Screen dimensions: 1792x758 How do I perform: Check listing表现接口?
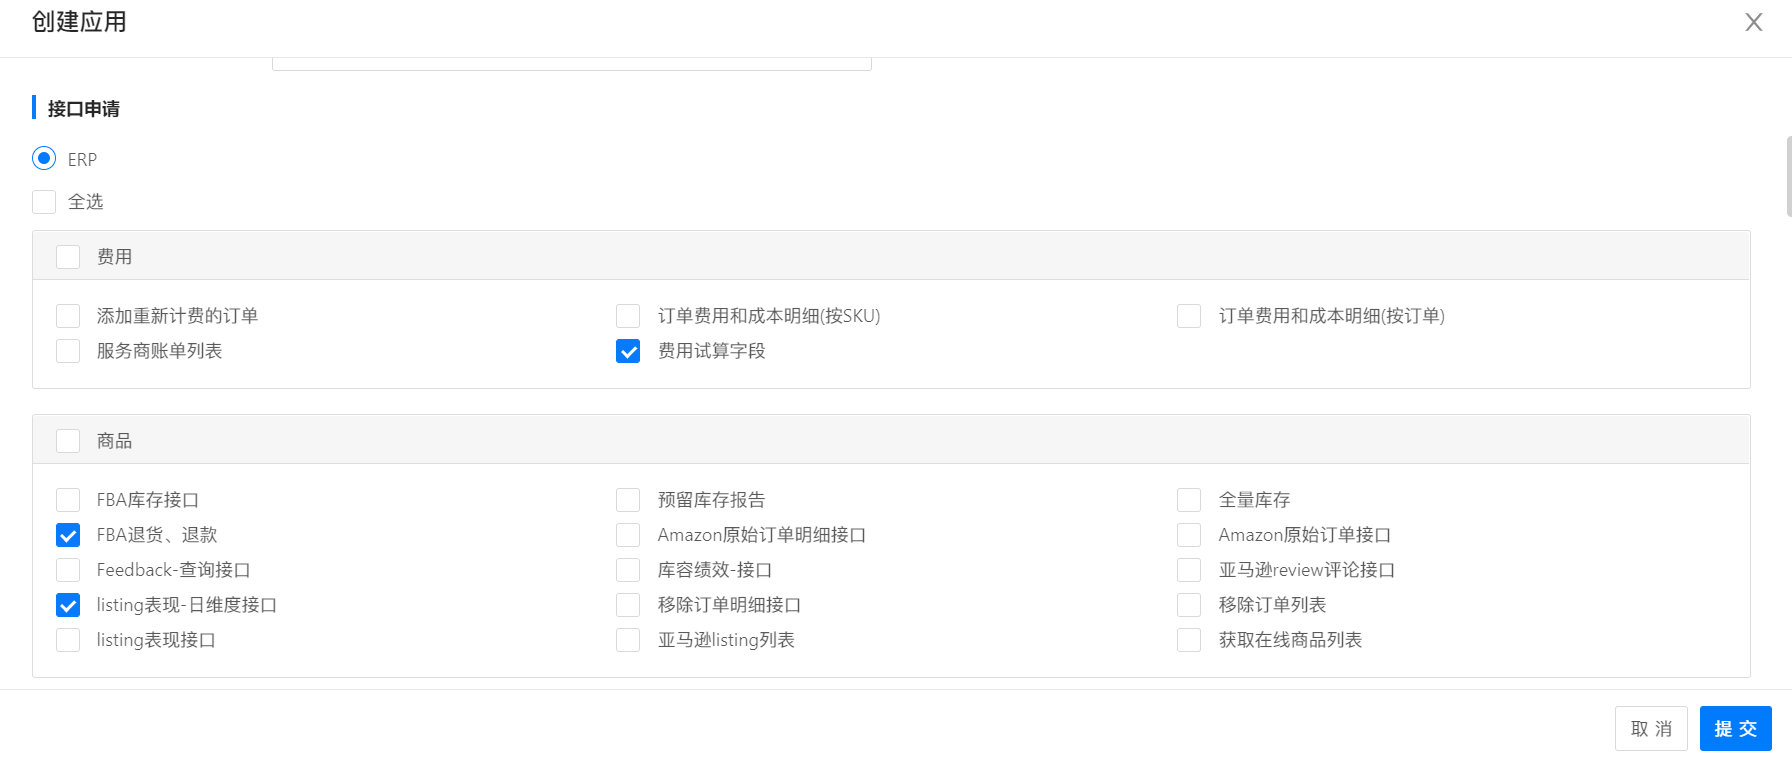[x=68, y=640]
